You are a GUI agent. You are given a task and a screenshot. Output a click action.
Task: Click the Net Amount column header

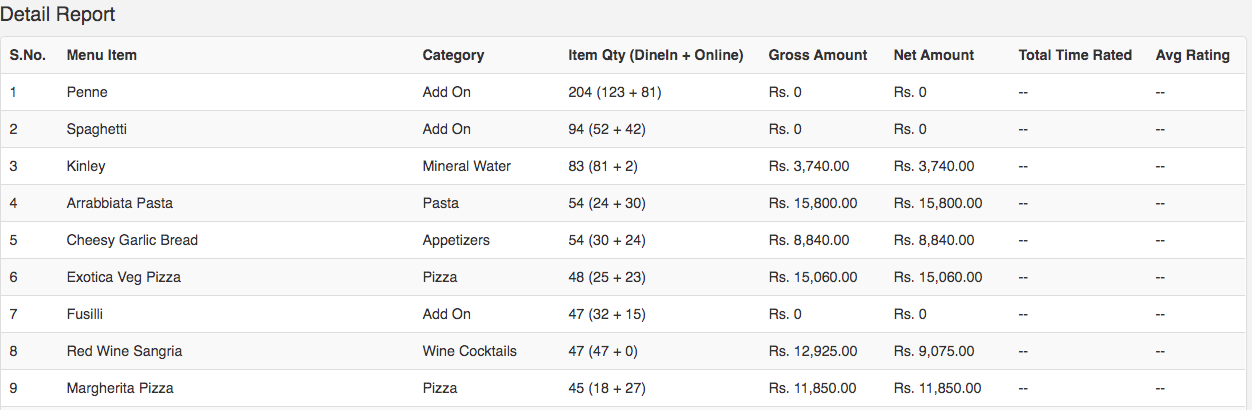[x=934, y=55]
